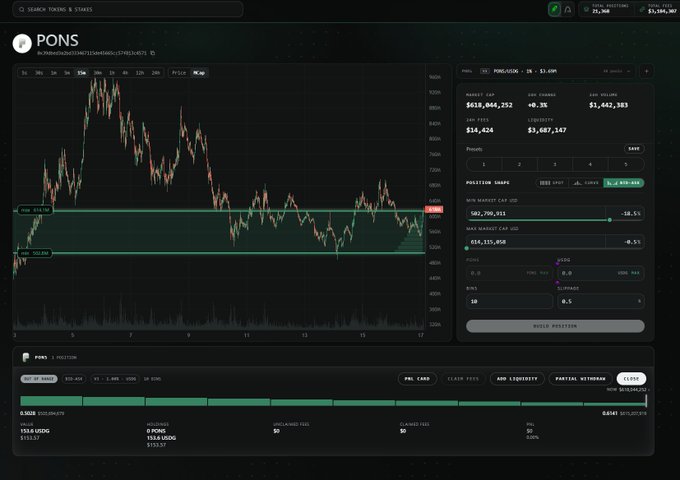Image resolution: width=680 pixels, height=480 pixels.
Task: Select Bid-Ask position shape
Action: click(624, 183)
